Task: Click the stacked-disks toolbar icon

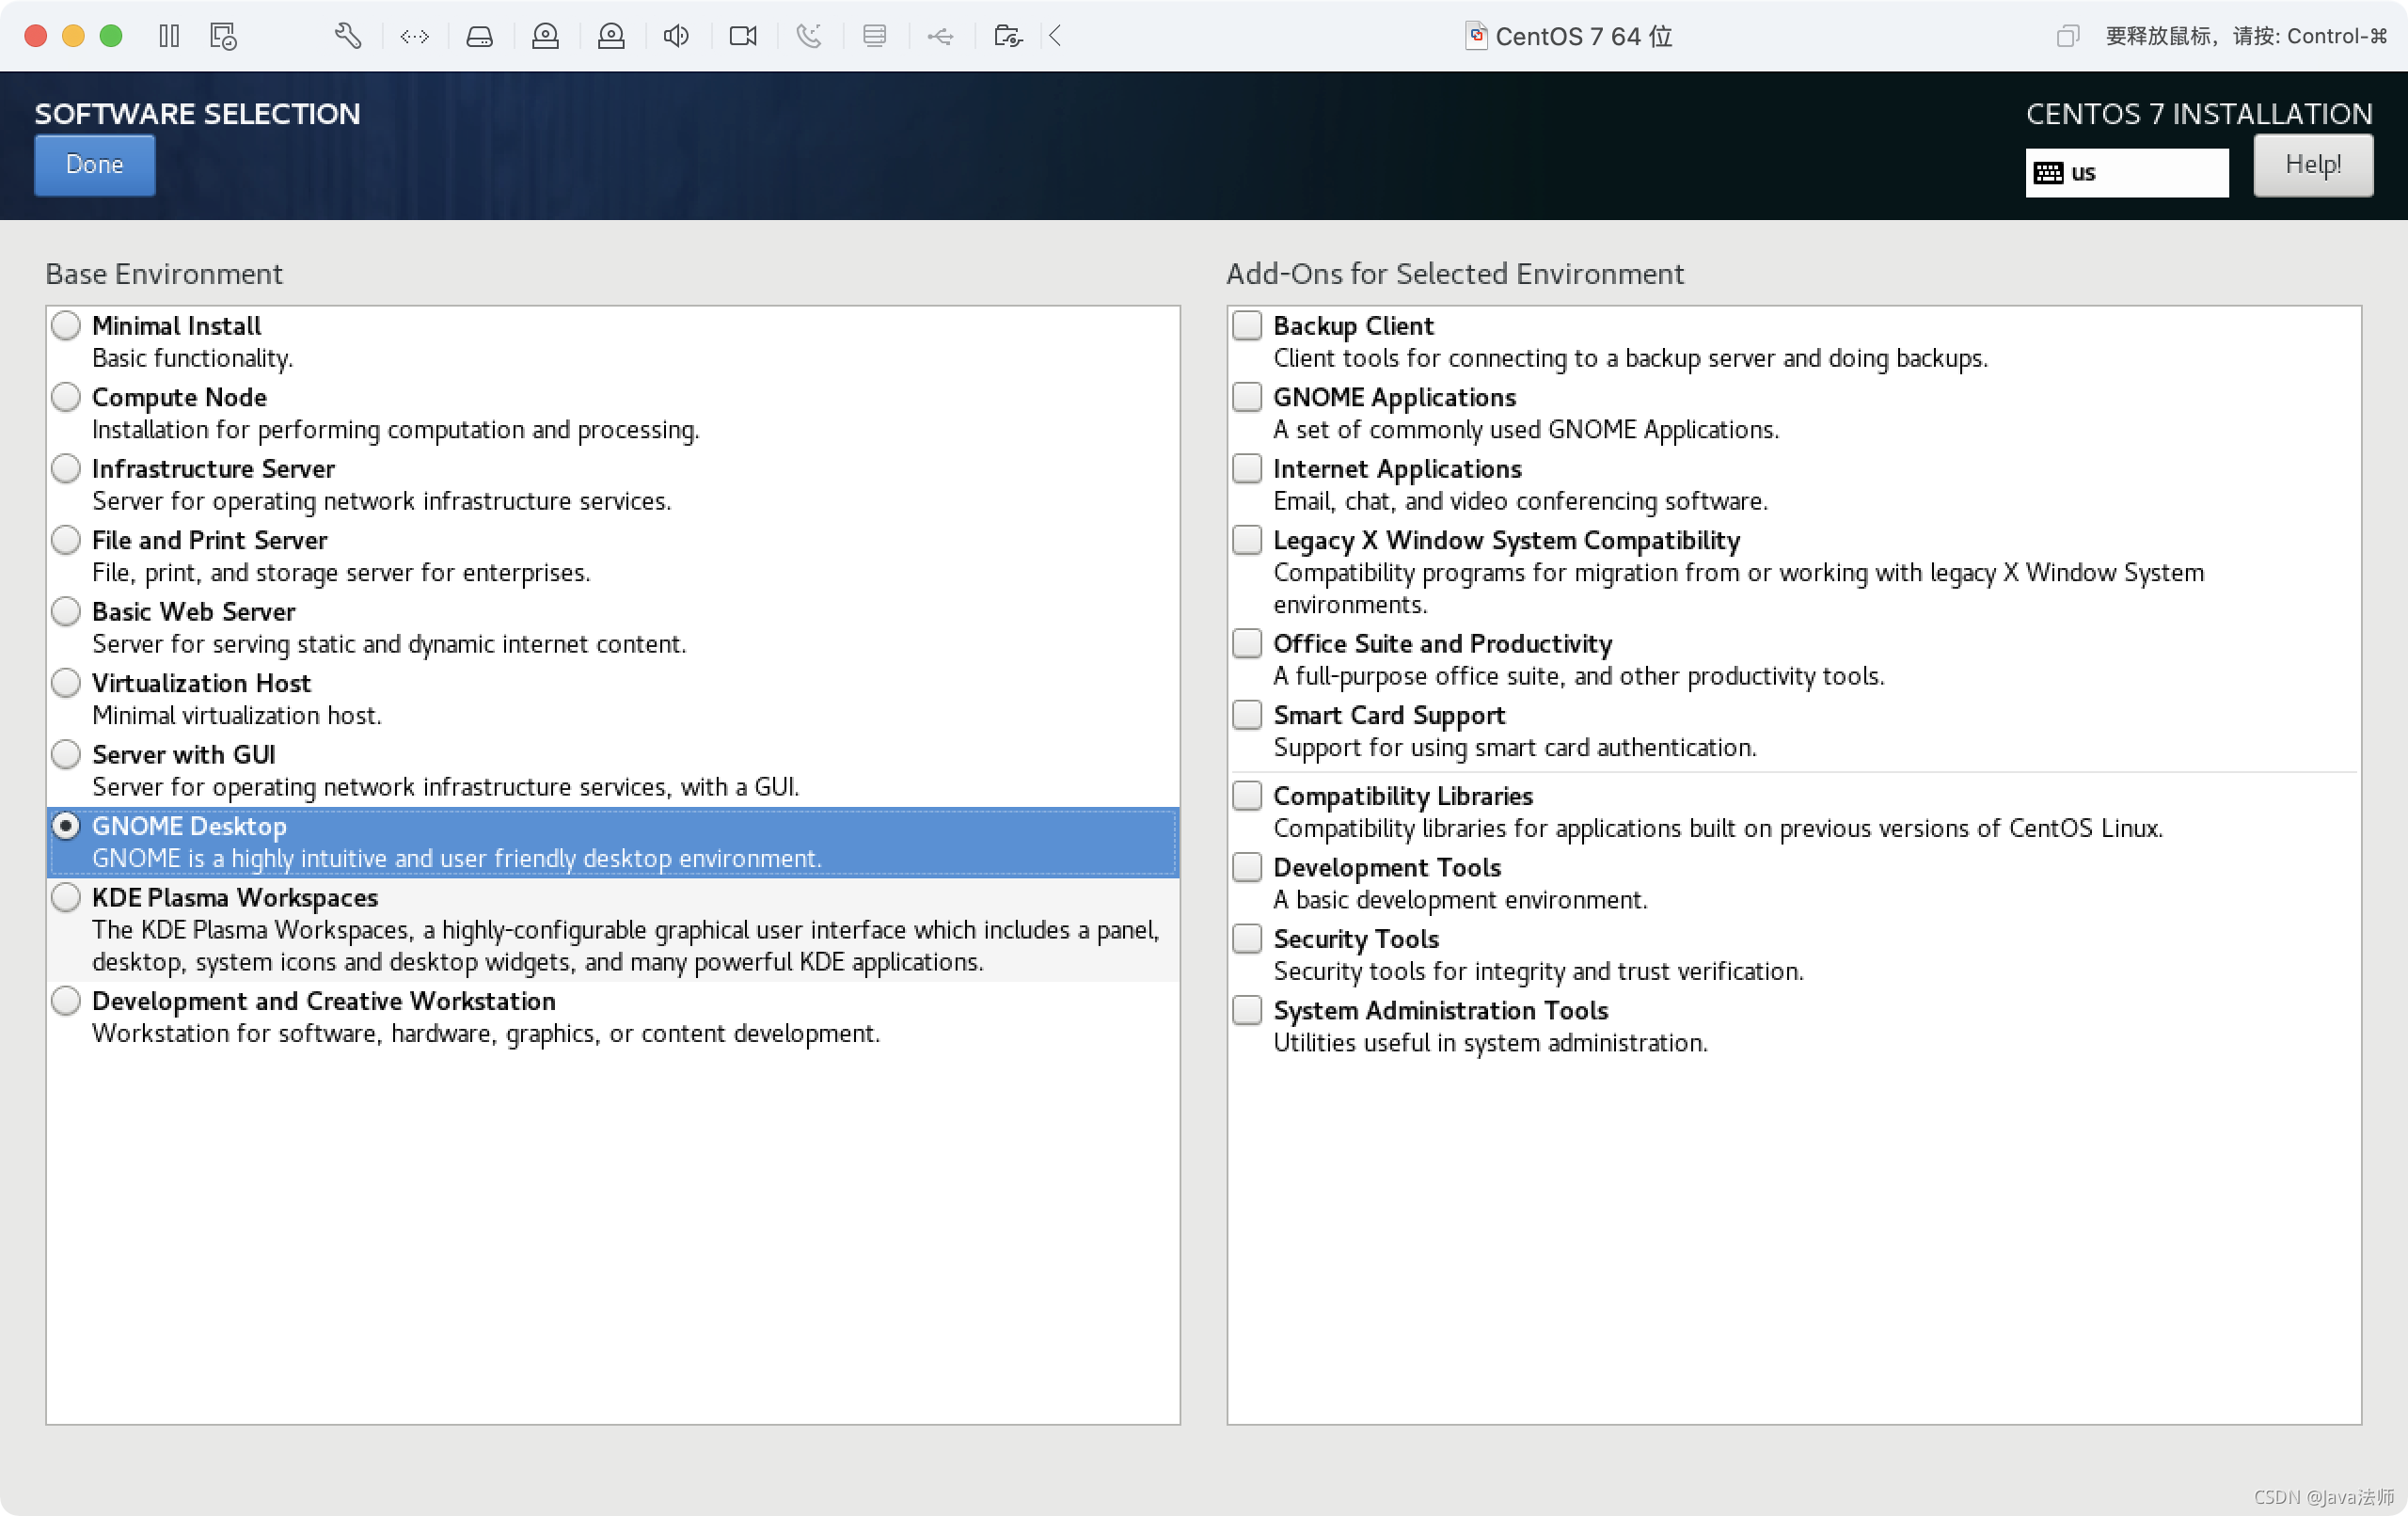Action: [x=875, y=37]
